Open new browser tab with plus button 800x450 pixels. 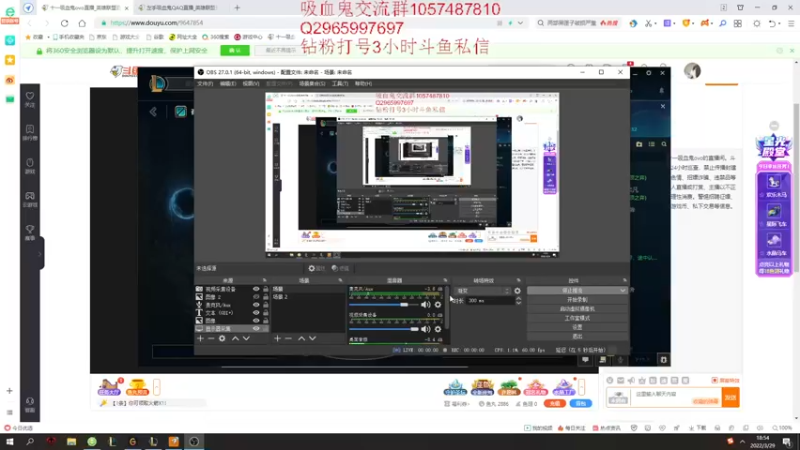[x=237, y=8]
